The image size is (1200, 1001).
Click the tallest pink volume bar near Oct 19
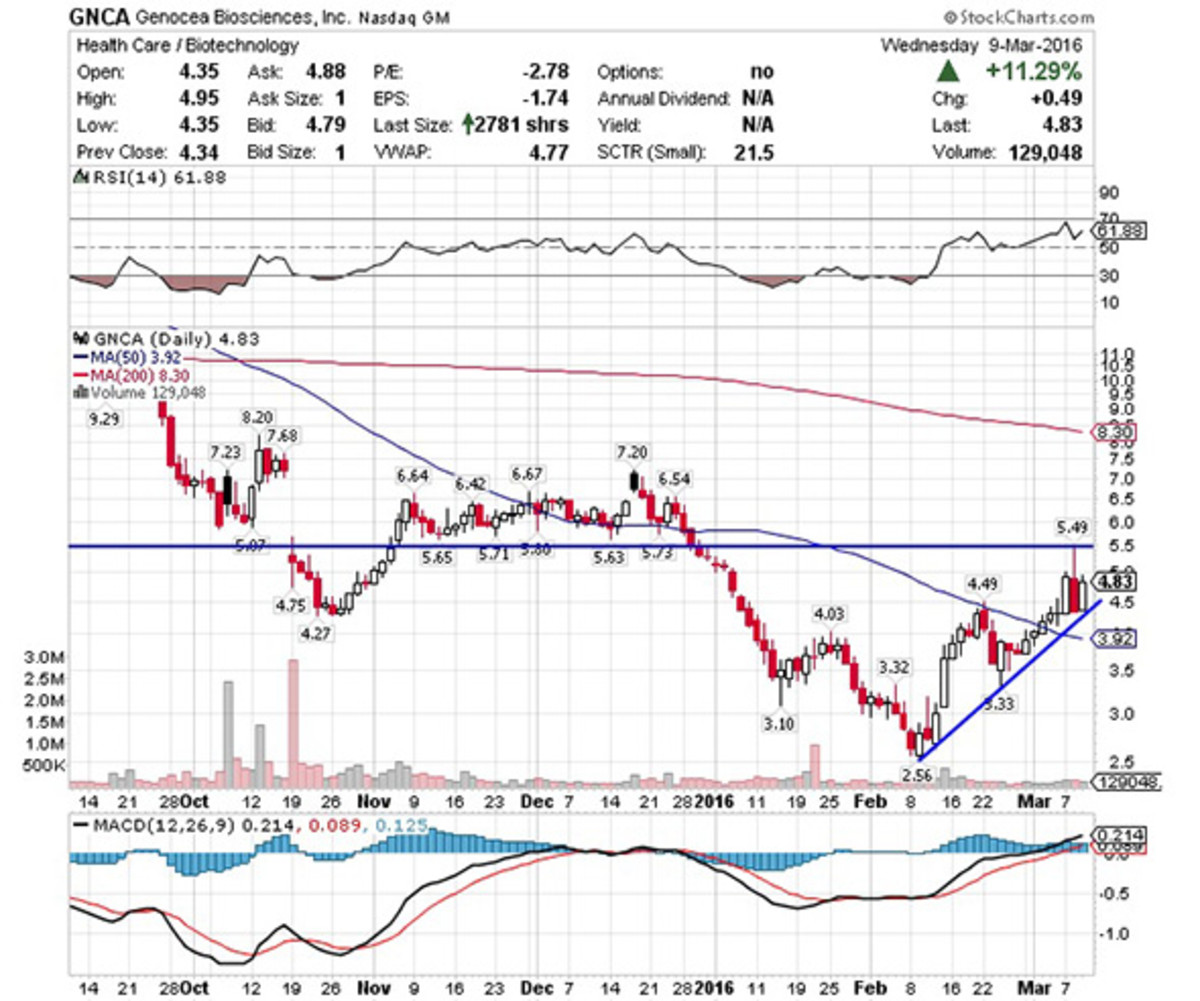[293, 724]
